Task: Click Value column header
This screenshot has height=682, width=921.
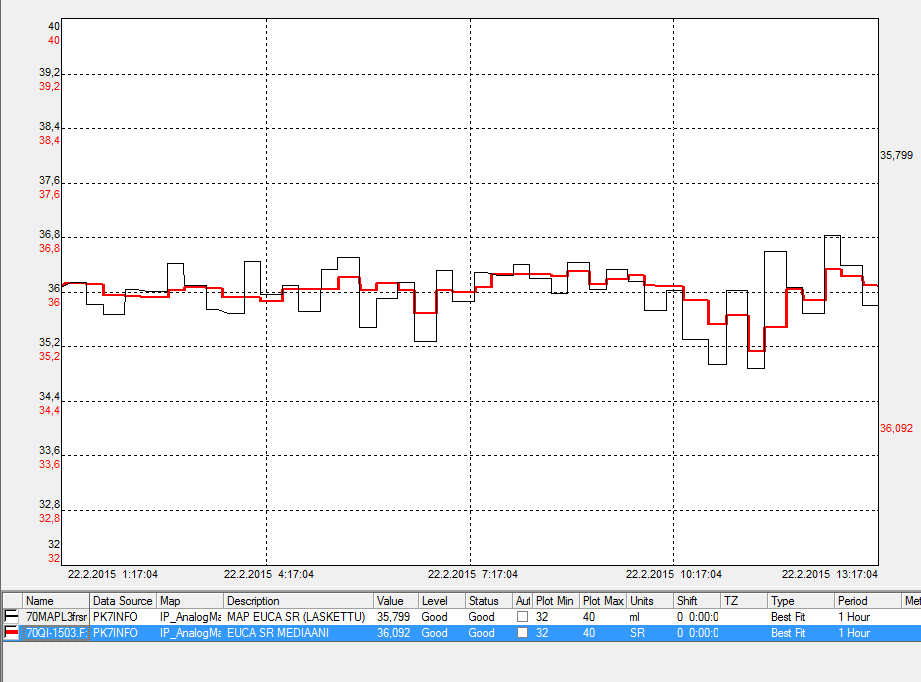Action: pos(396,601)
